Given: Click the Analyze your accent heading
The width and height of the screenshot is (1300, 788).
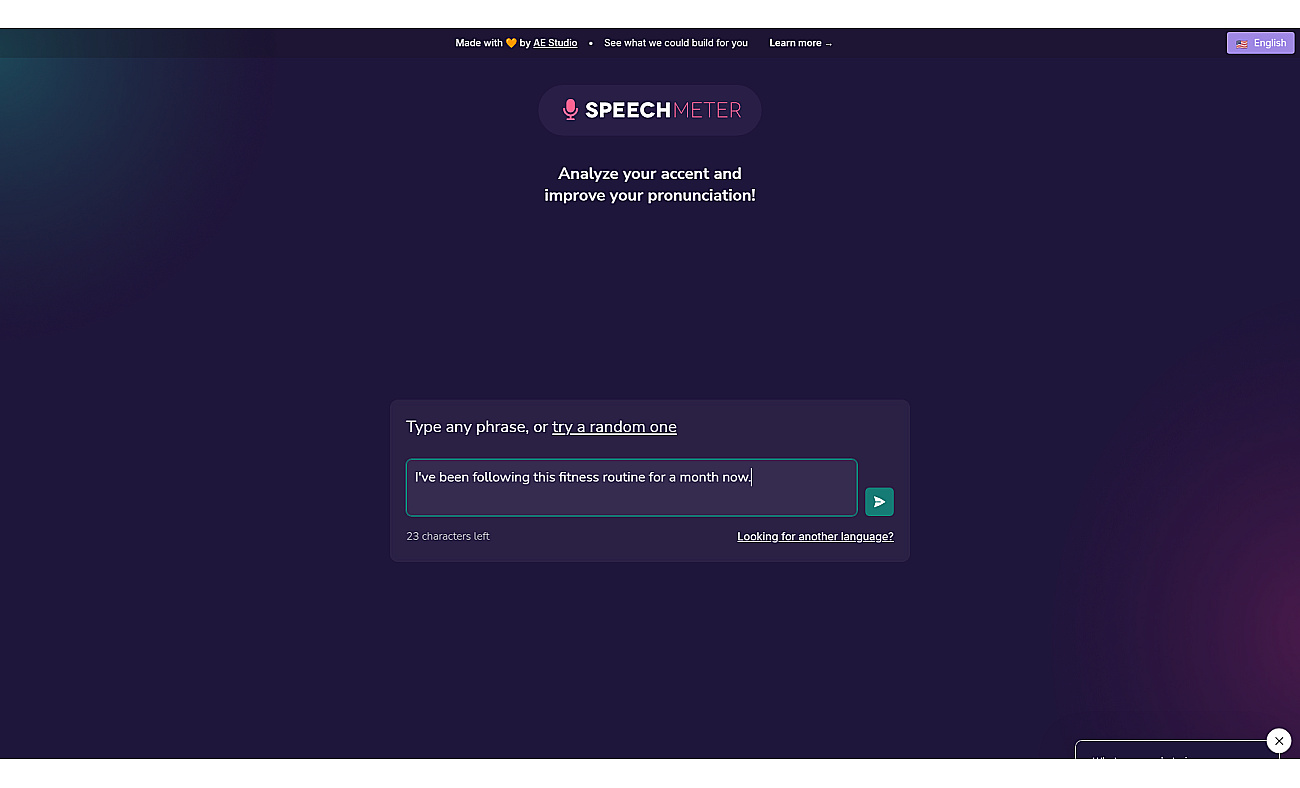Looking at the screenshot, I should tap(650, 185).
